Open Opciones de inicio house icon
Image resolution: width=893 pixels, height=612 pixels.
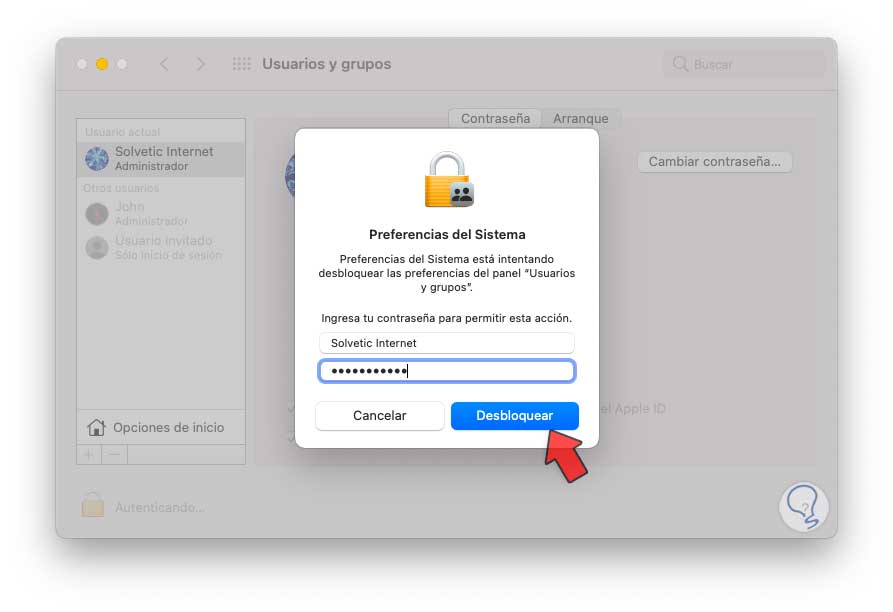pyautogui.click(x=96, y=427)
